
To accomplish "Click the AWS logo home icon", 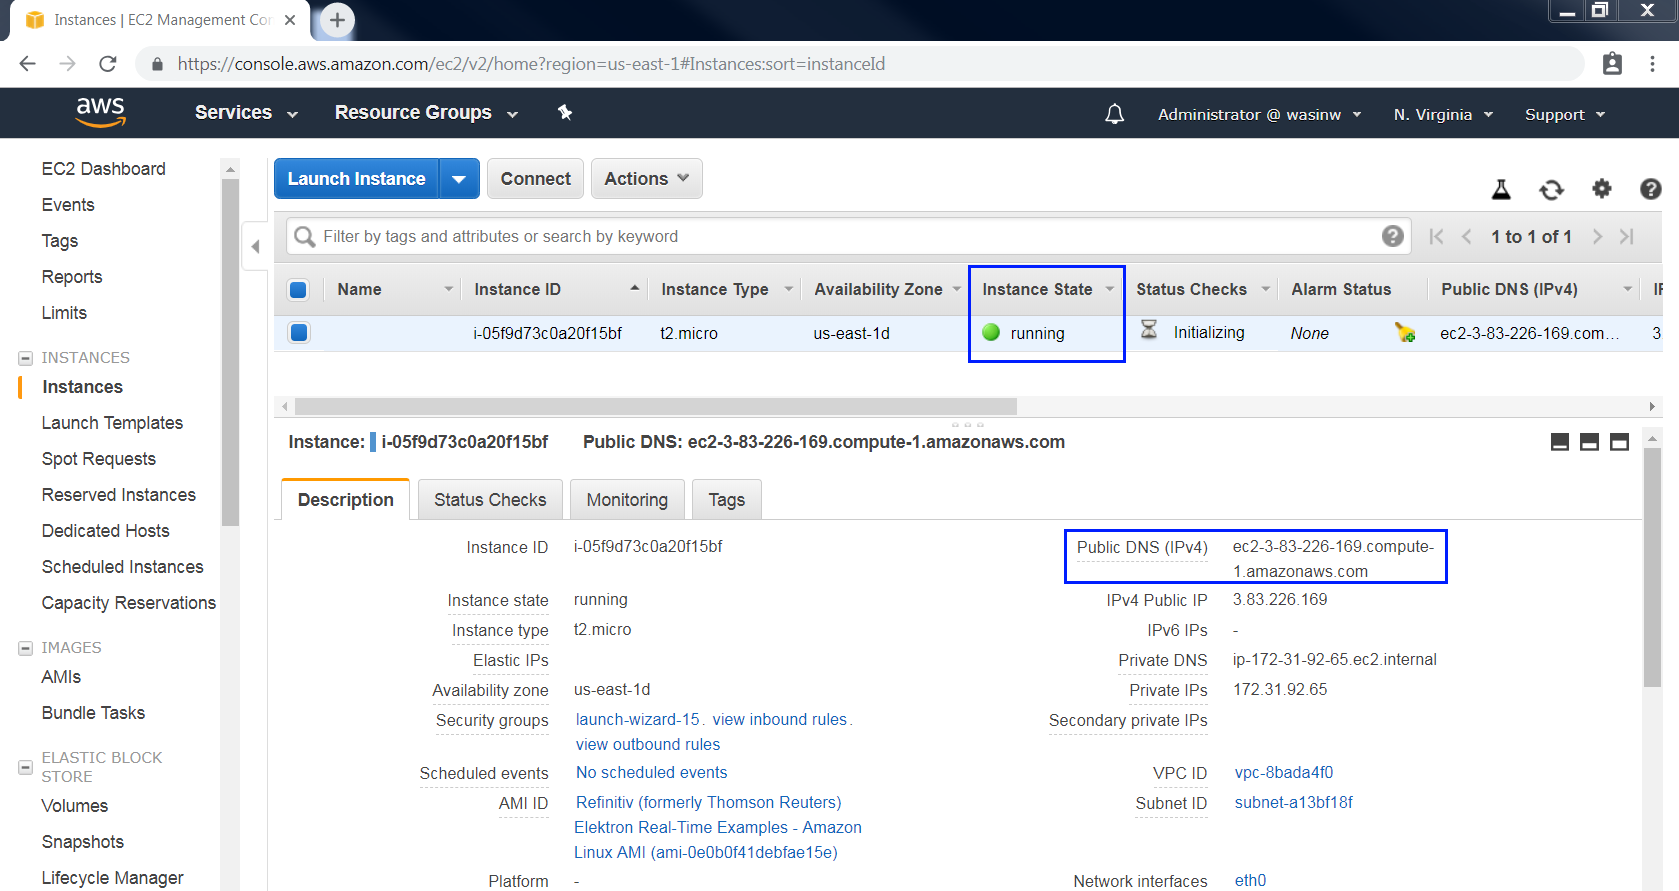I will 100,112.
